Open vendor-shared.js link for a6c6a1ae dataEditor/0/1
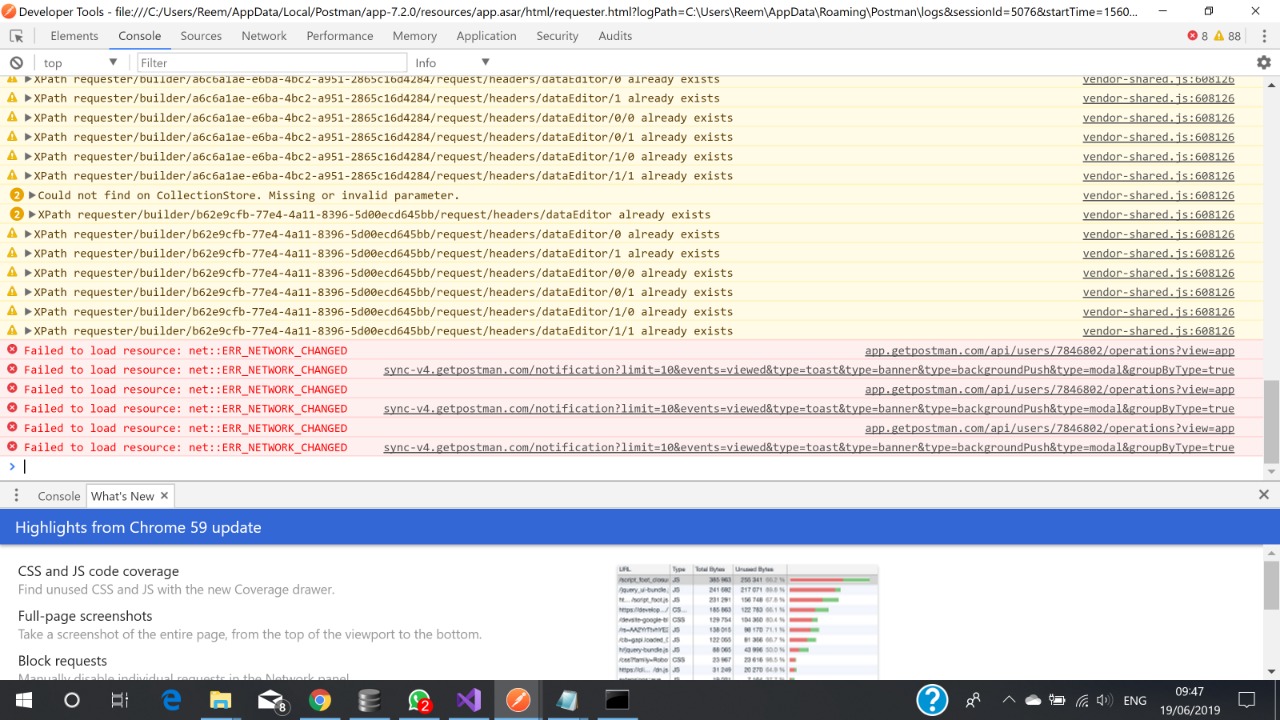Image resolution: width=1280 pixels, height=720 pixels. pos(1158,137)
